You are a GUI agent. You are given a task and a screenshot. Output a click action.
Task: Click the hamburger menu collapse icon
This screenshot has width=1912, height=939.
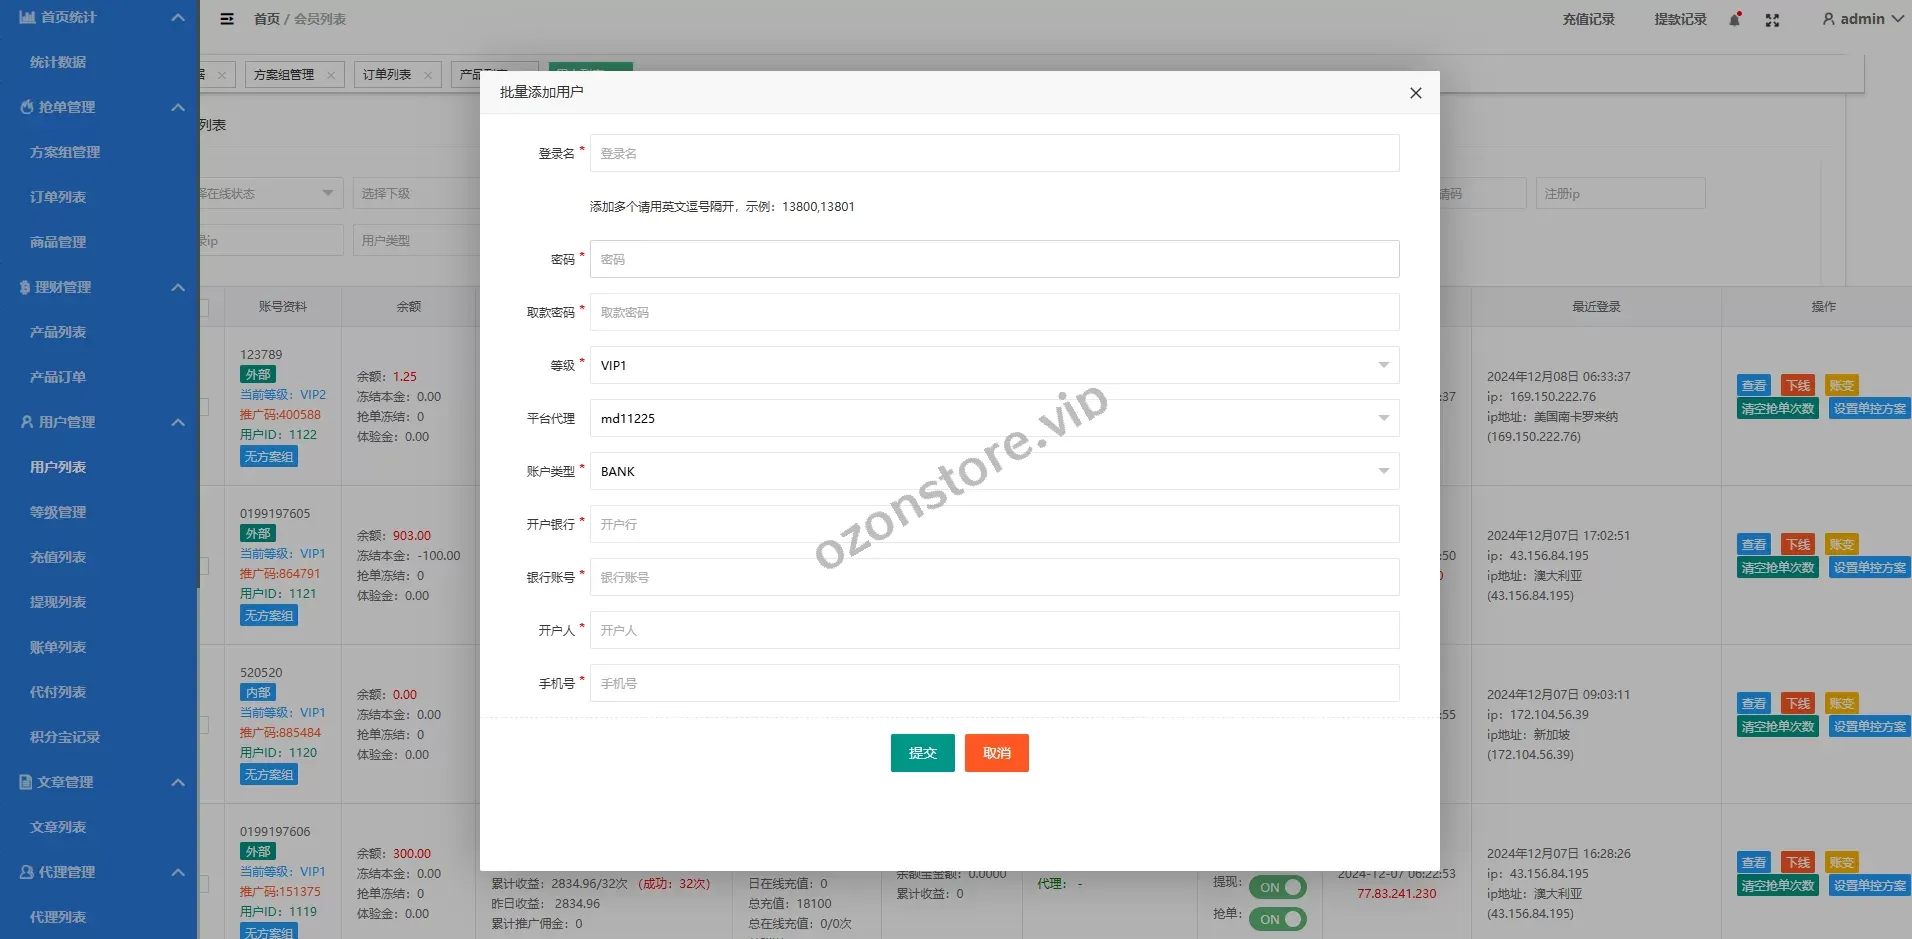[x=227, y=19]
